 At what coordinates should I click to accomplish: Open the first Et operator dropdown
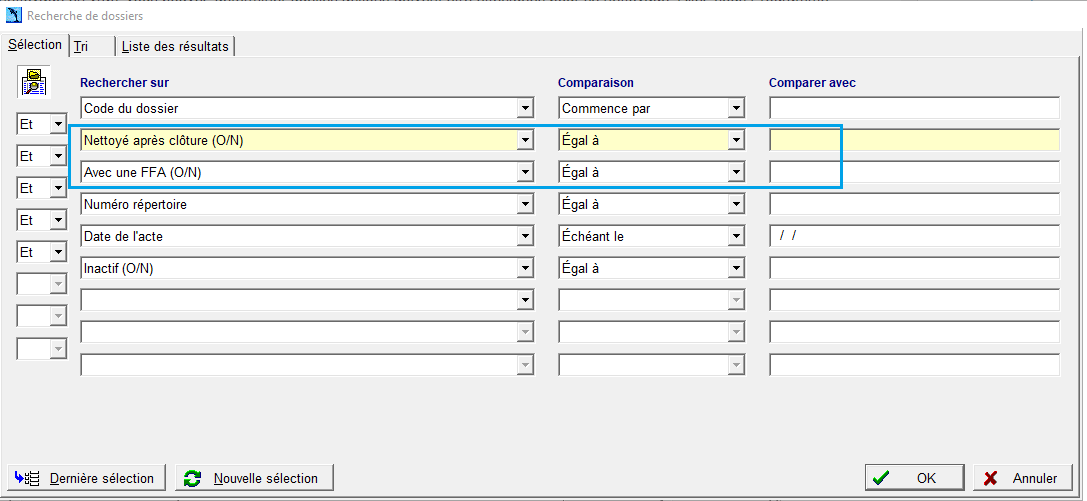pos(58,125)
